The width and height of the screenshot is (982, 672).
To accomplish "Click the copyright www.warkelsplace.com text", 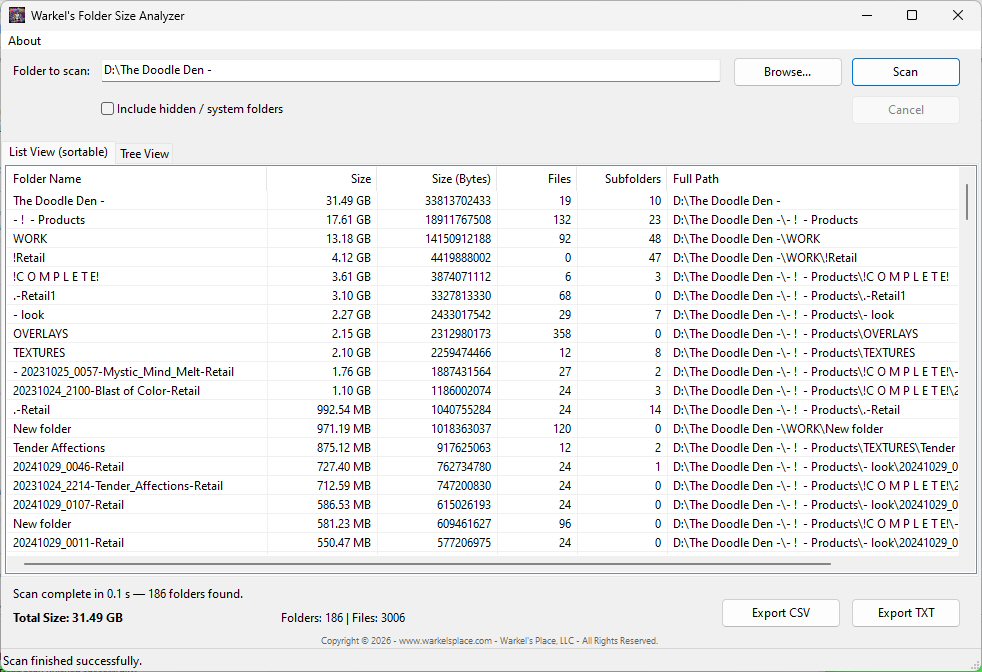I will [x=489, y=641].
